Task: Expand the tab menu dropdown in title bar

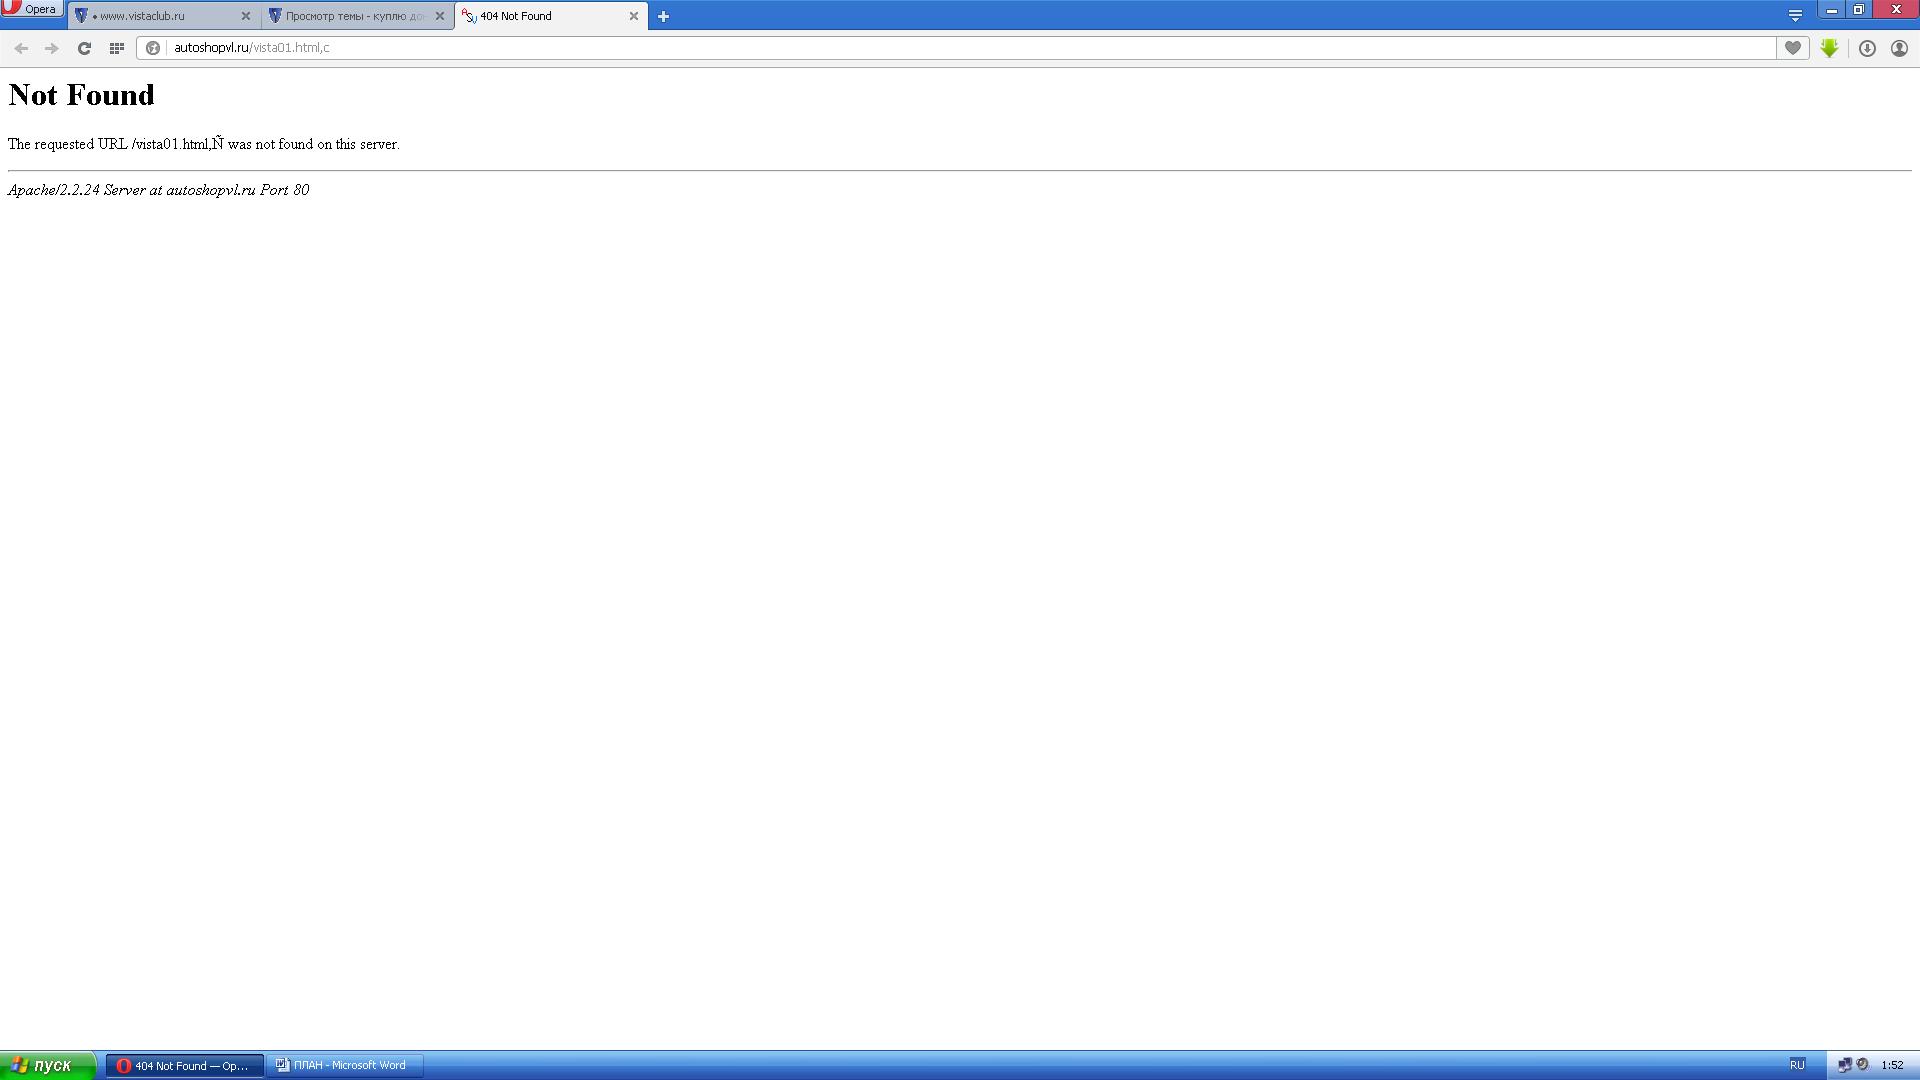Action: [1795, 15]
